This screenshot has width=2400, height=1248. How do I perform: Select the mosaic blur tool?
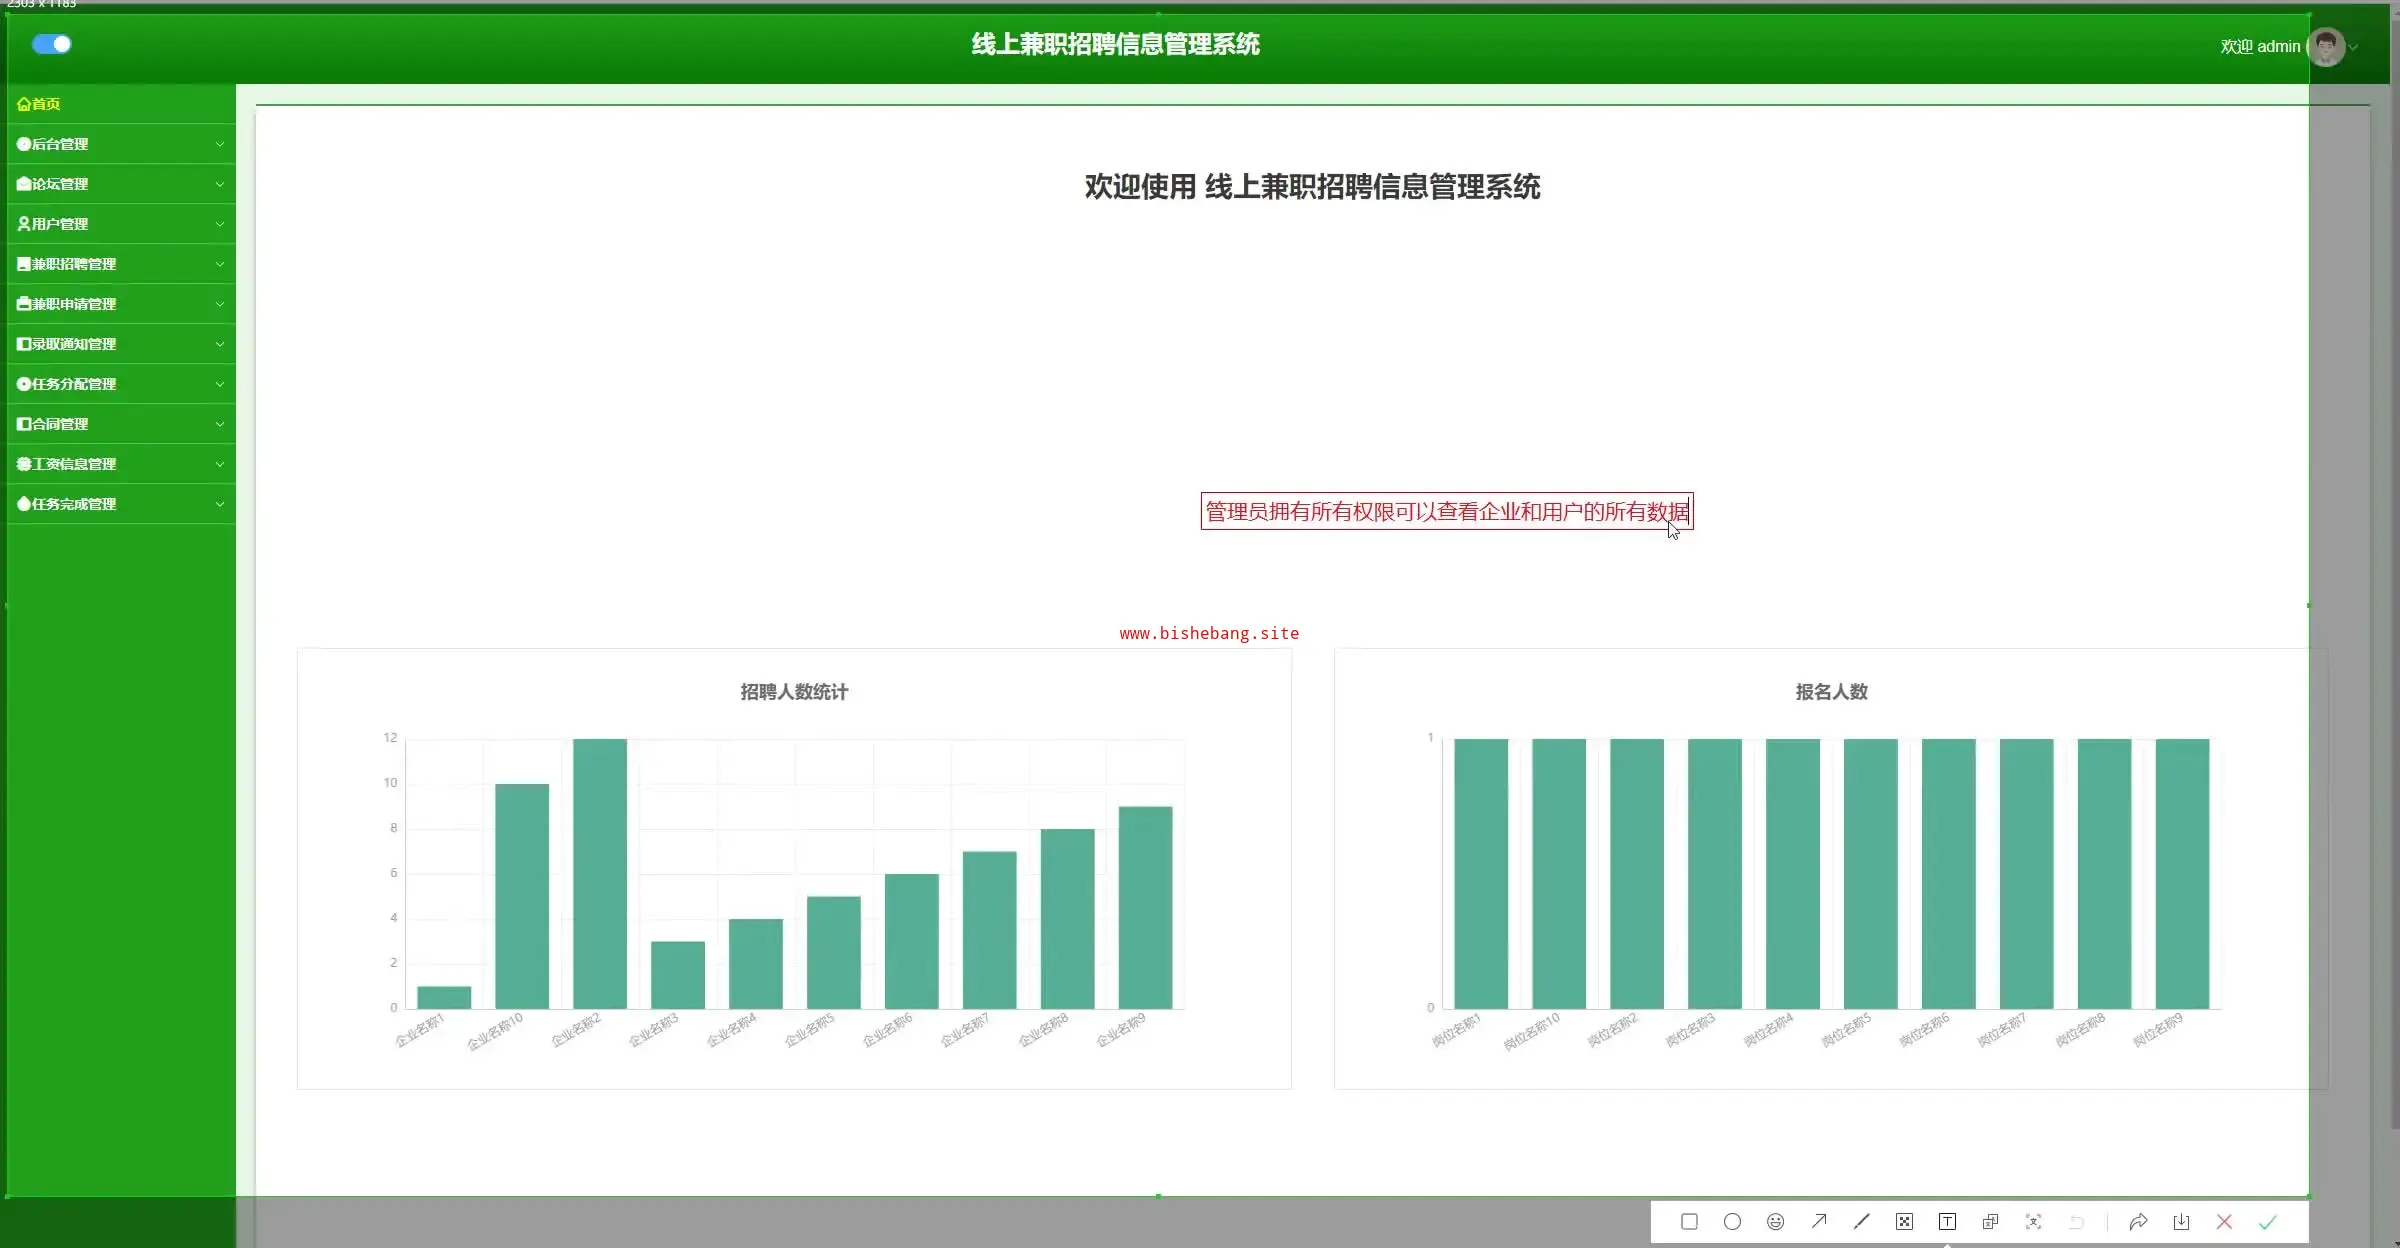pyautogui.click(x=1904, y=1221)
